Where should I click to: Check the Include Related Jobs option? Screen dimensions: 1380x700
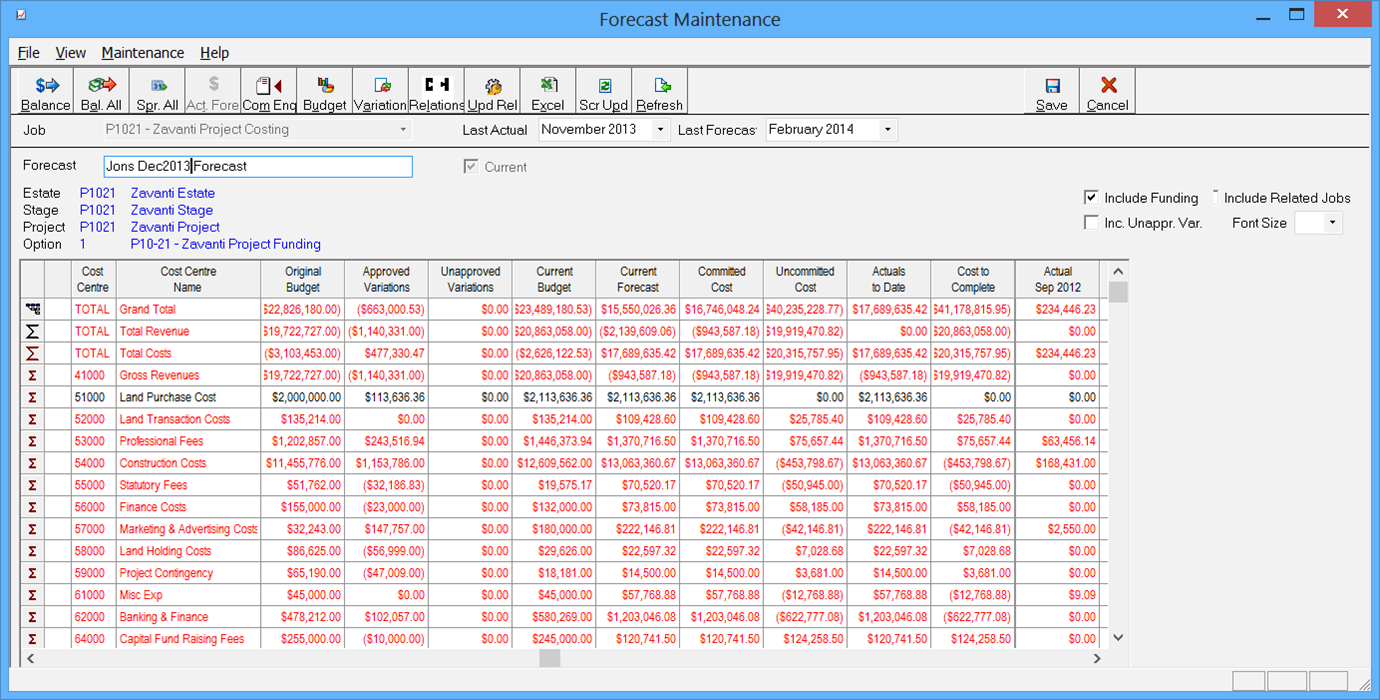pos(1215,197)
